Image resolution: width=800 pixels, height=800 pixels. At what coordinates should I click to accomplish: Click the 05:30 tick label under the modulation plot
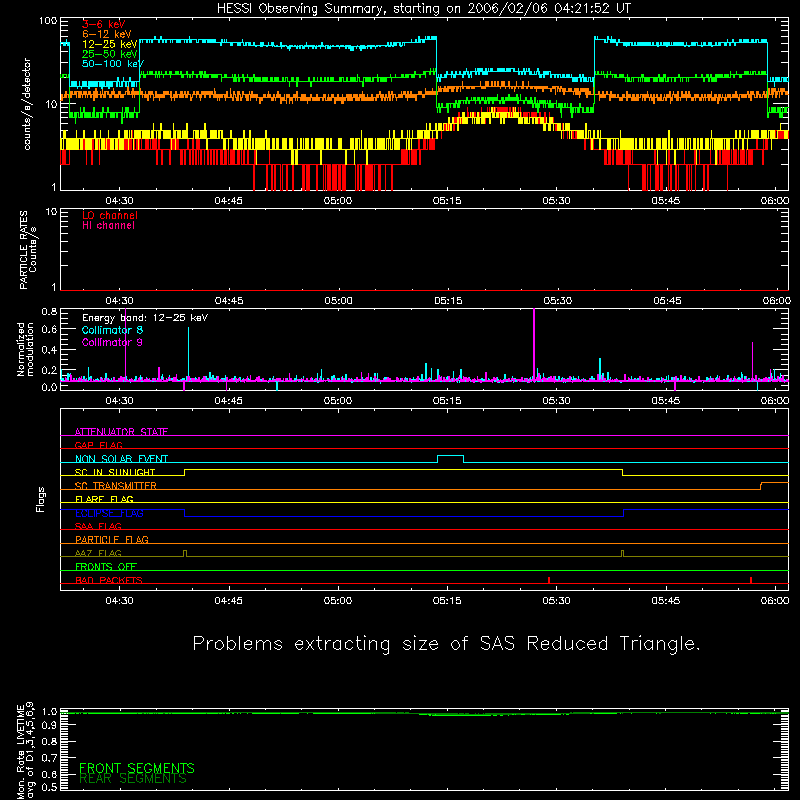click(x=556, y=401)
